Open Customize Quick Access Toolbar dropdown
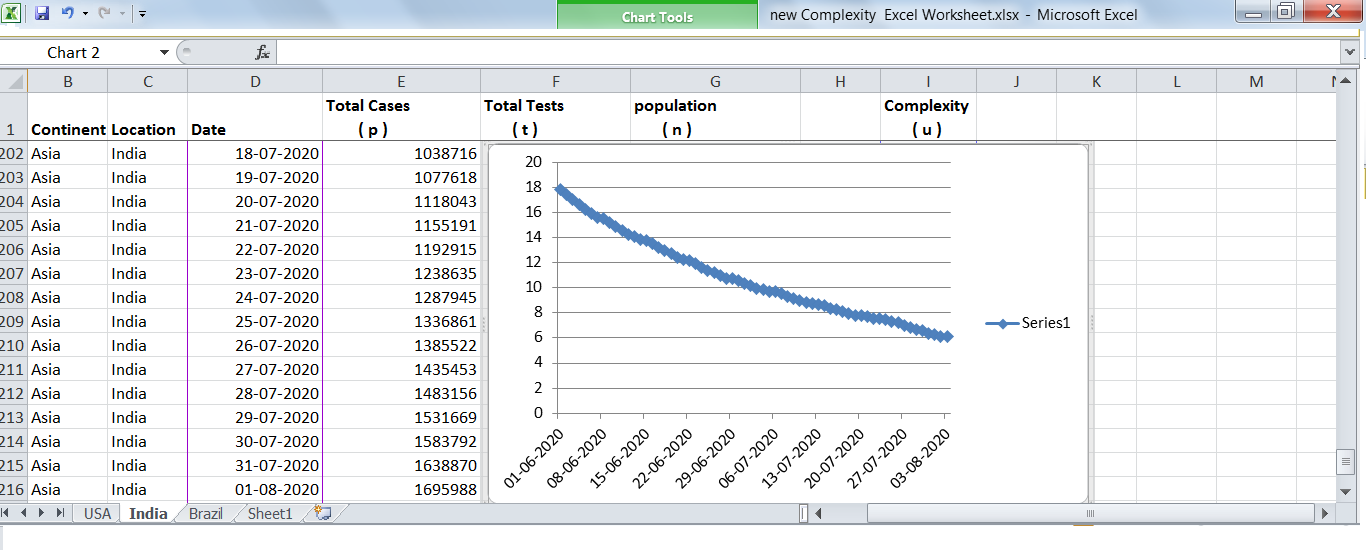The image size is (1366, 550). point(143,14)
